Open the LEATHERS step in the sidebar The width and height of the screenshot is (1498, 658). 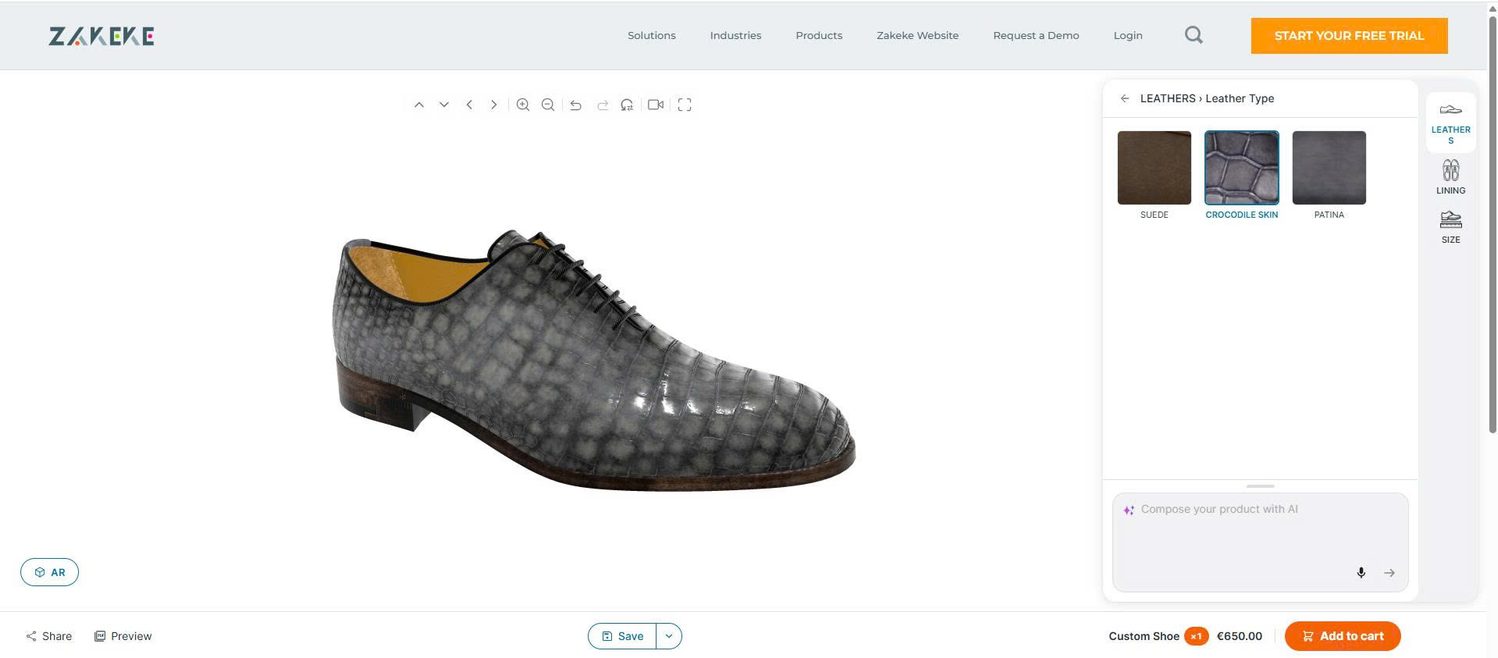click(x=1451, y=122)
